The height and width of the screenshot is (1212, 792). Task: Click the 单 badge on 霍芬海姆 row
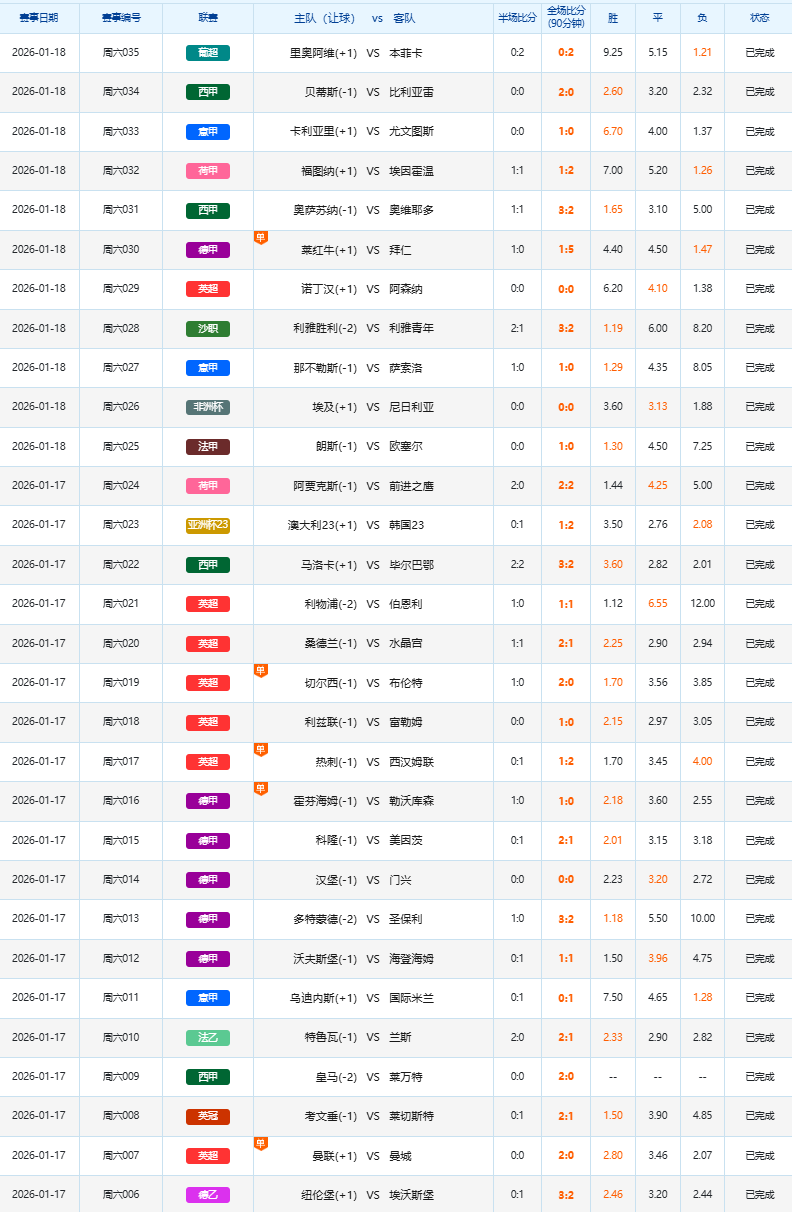click(x=261, y=789)
